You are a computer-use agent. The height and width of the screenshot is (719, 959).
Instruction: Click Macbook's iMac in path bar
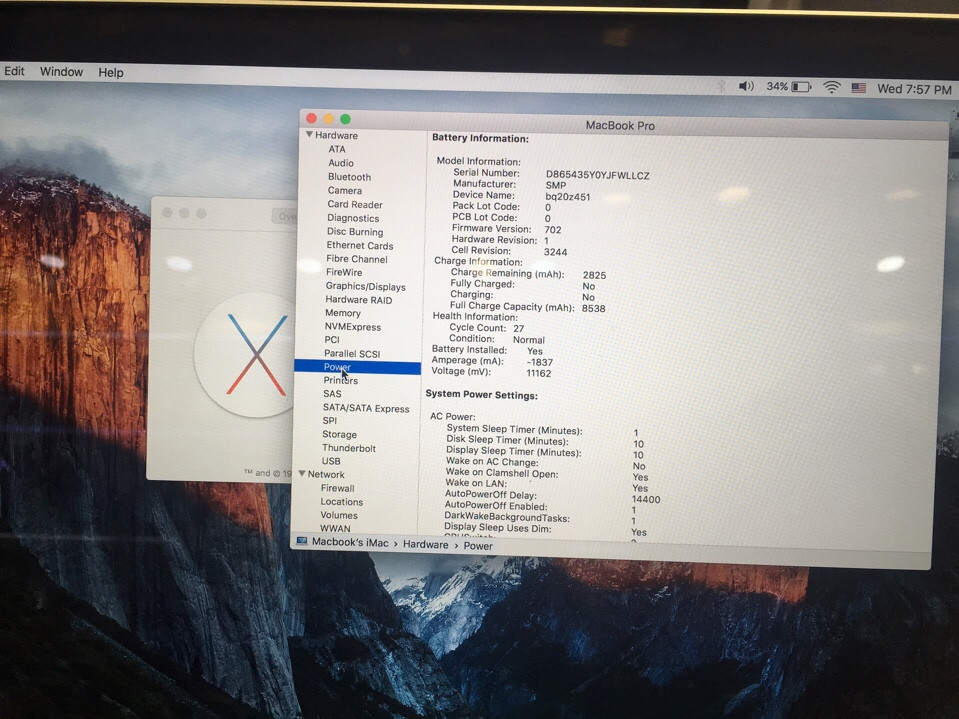[350, 542]
